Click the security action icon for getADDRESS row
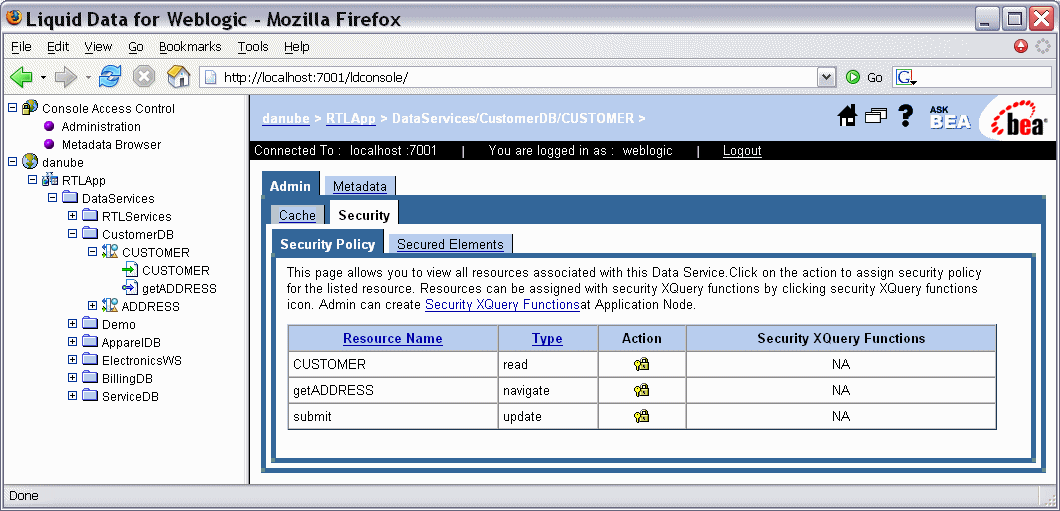1060x511 pixels. (641, 391)
